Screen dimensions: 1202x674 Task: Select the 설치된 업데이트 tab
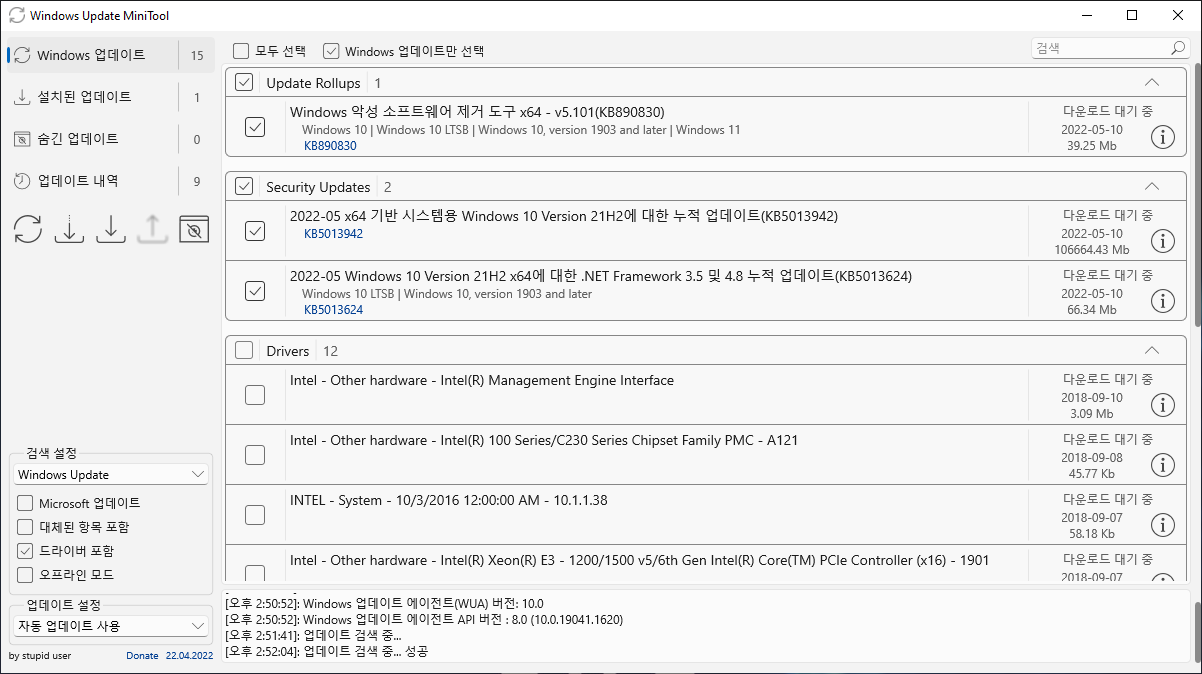(x=110, y=97)
